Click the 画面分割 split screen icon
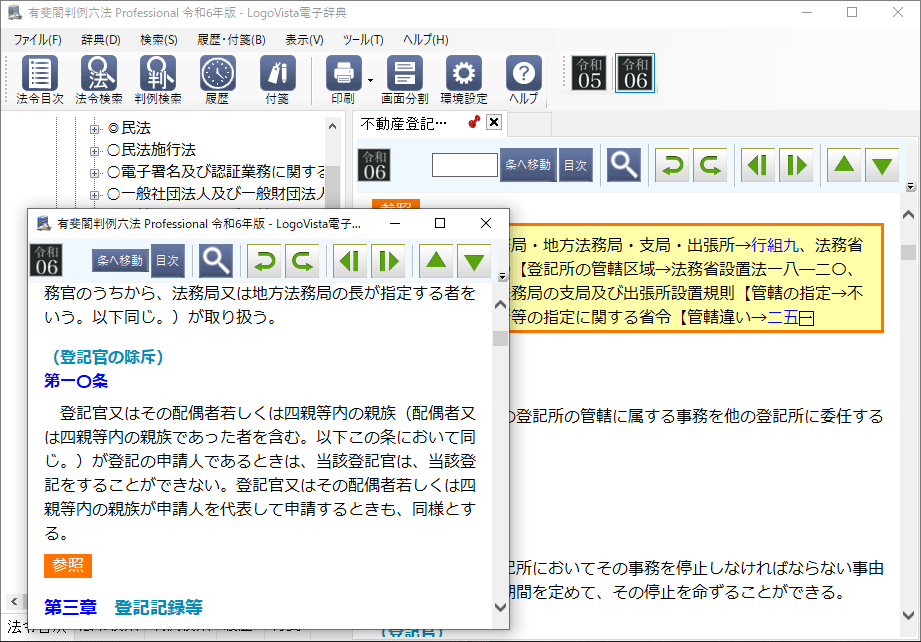Viewport: 921px width, 642px height. [x=404, y=80]
